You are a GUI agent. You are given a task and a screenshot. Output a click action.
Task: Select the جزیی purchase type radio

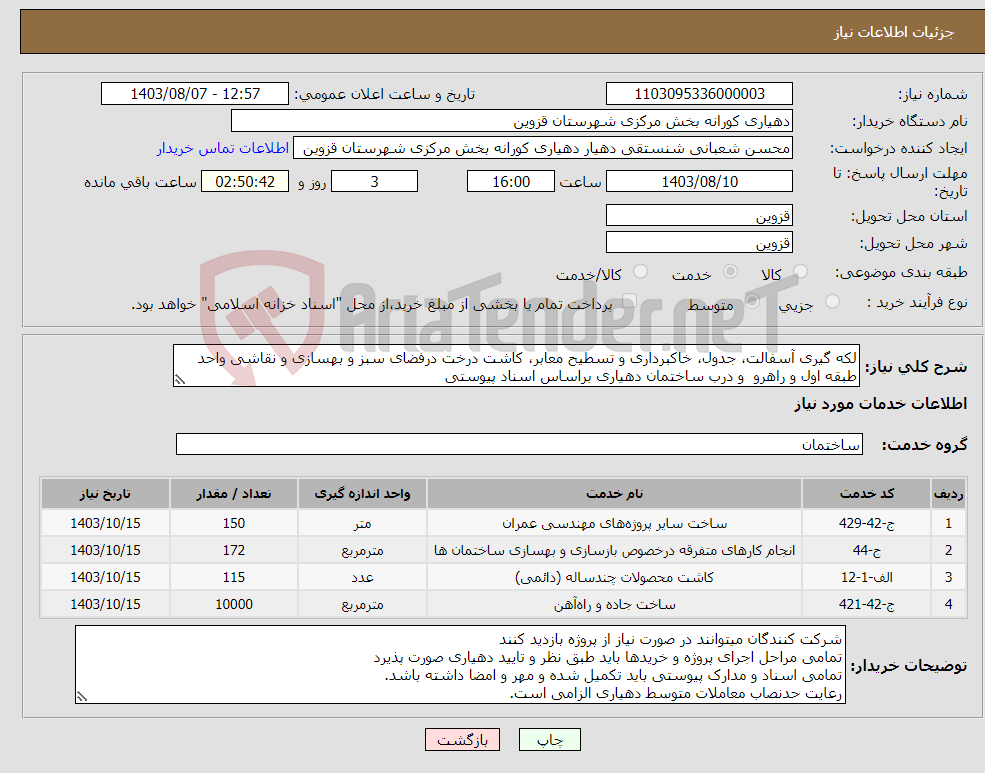[x=832, y=301]
